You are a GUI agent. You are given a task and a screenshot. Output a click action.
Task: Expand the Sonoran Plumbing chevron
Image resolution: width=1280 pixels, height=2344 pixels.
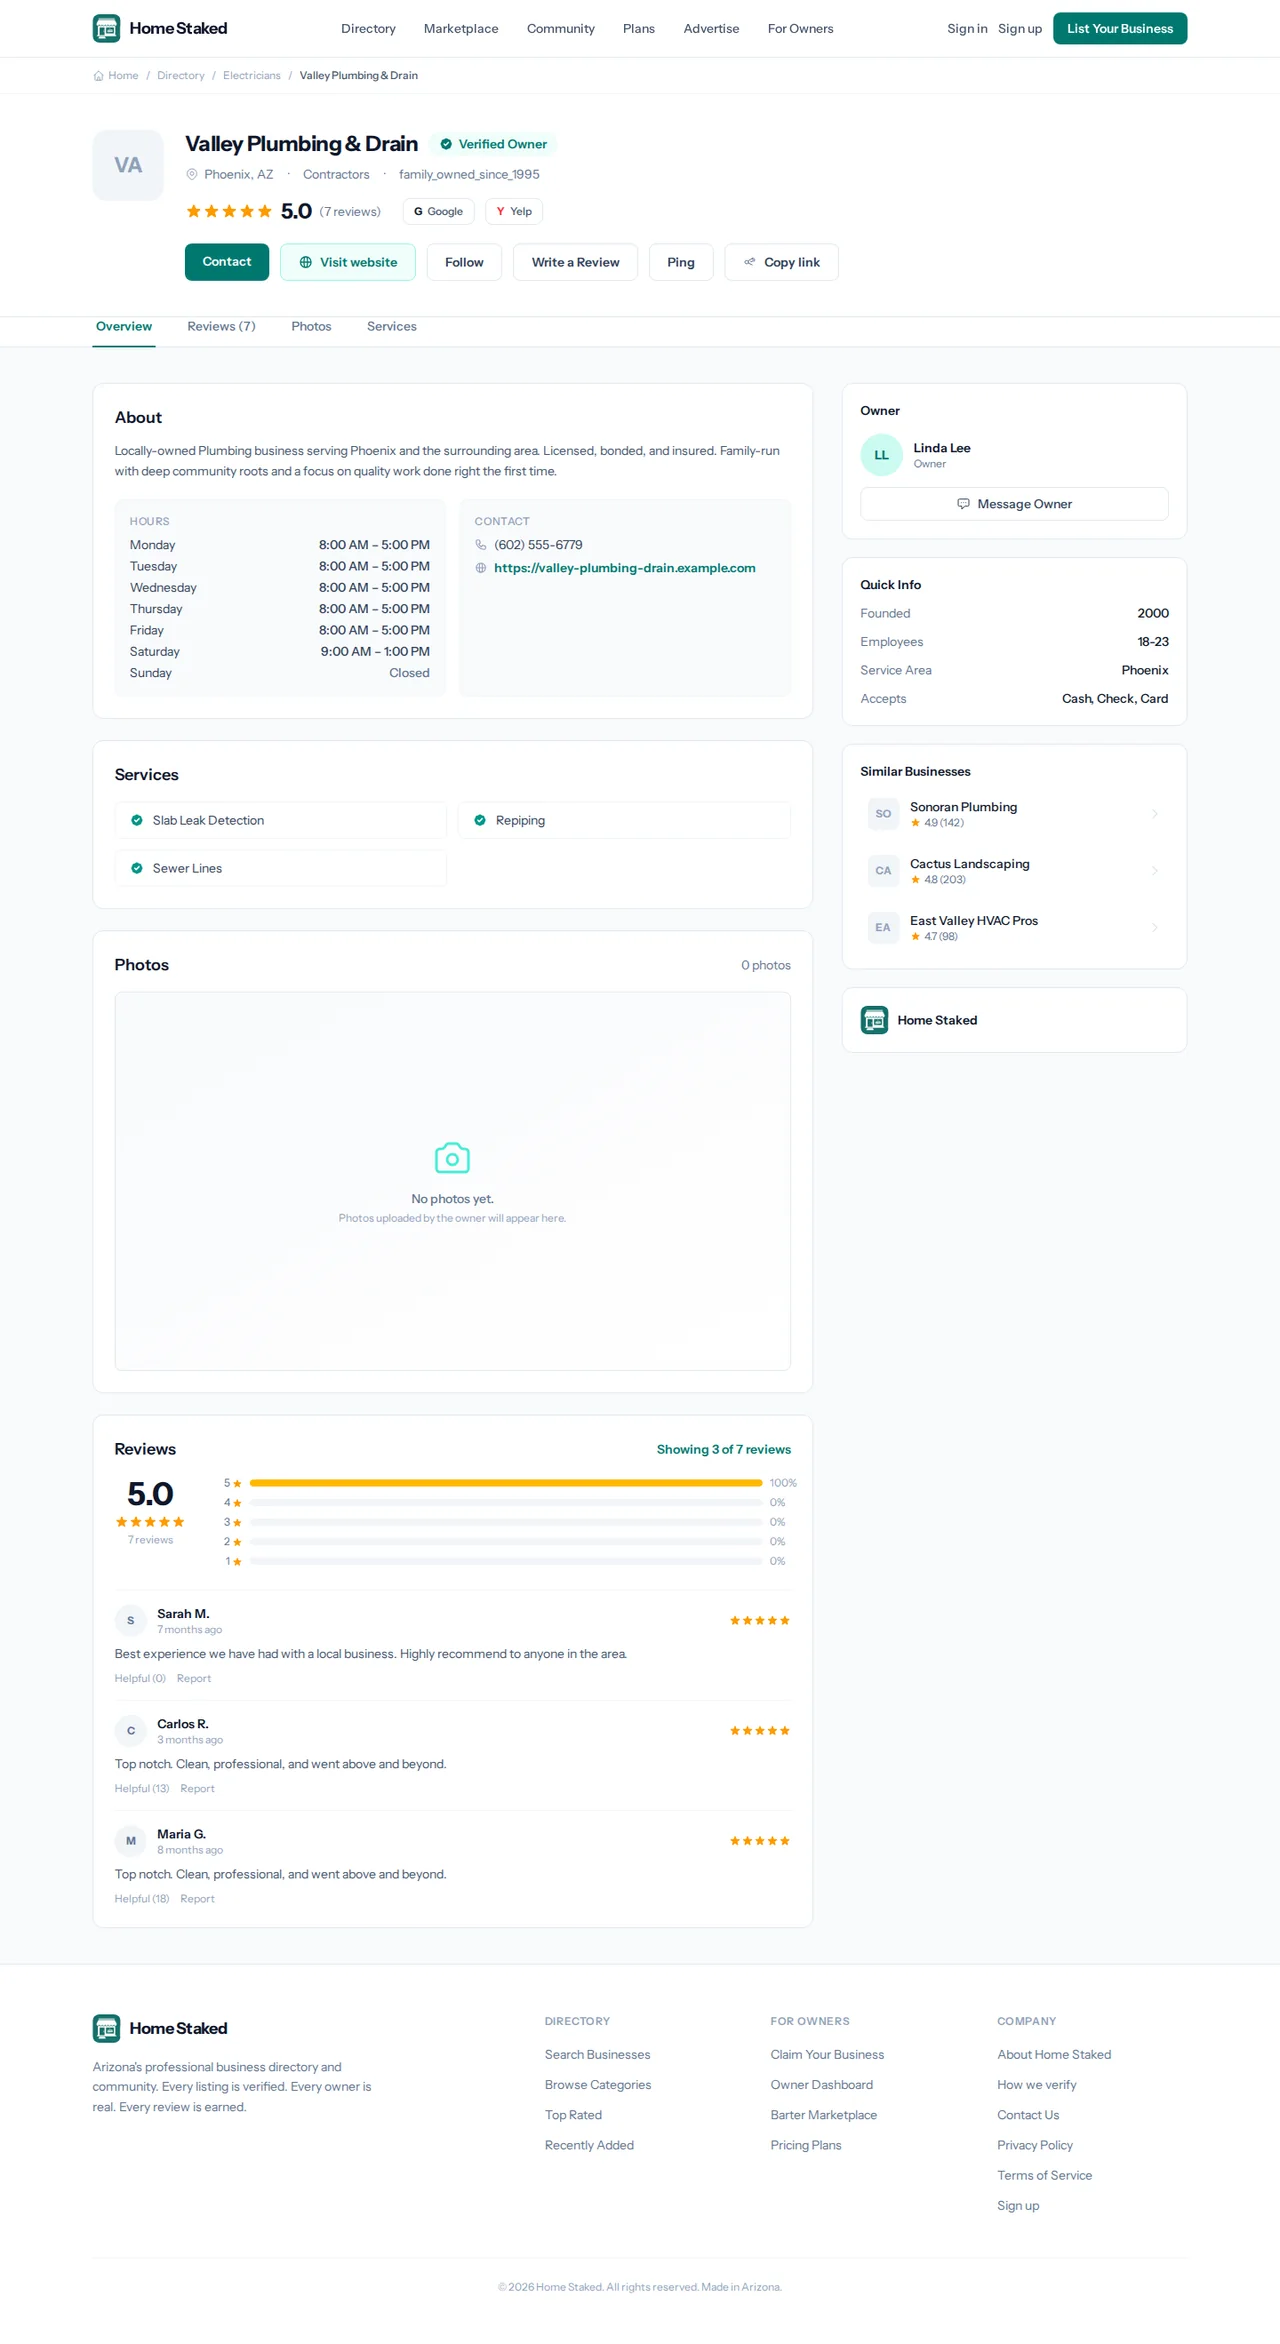point(1154,814)
